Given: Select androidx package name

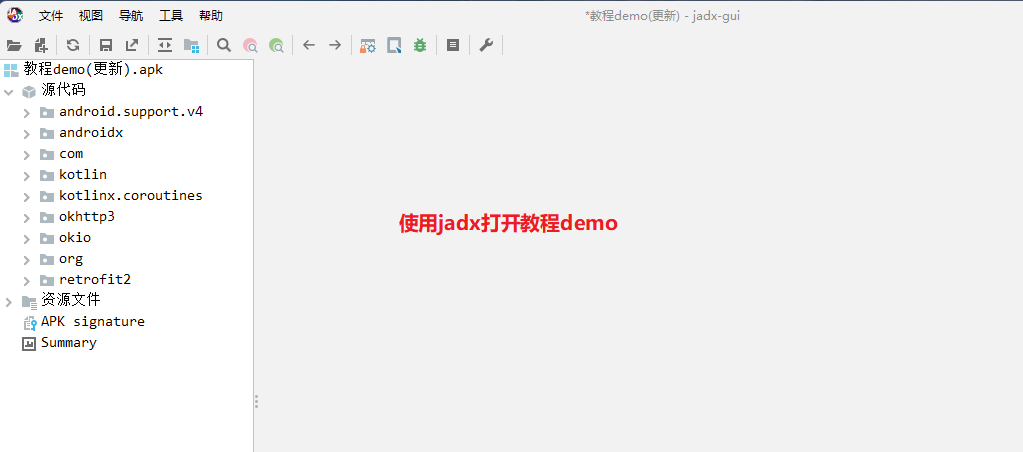Looking at the screenshot, I should point(91,132).
